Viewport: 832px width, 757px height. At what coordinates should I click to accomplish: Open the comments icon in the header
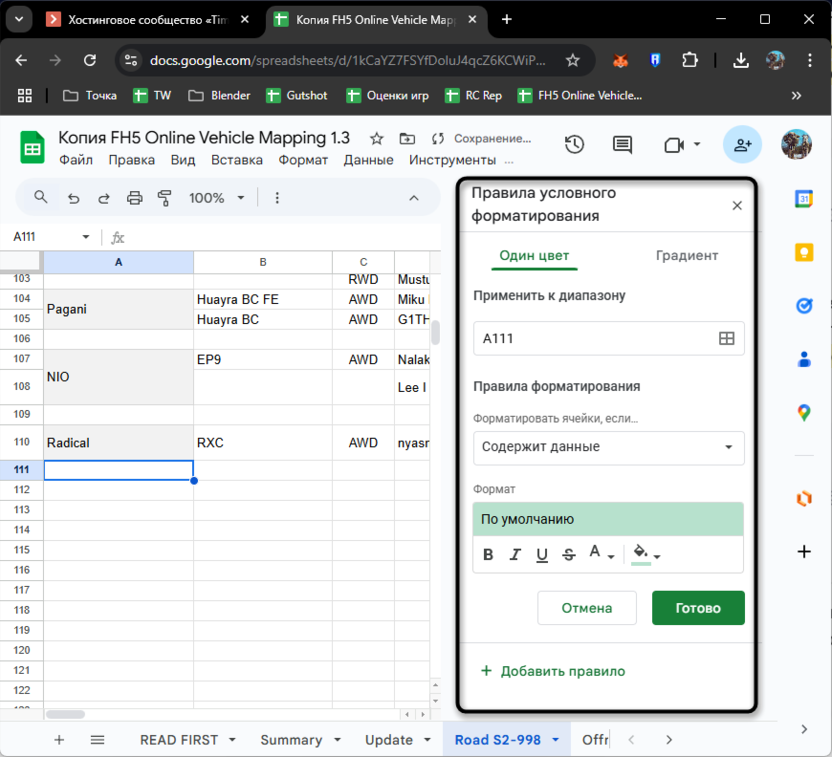(622, 145)
